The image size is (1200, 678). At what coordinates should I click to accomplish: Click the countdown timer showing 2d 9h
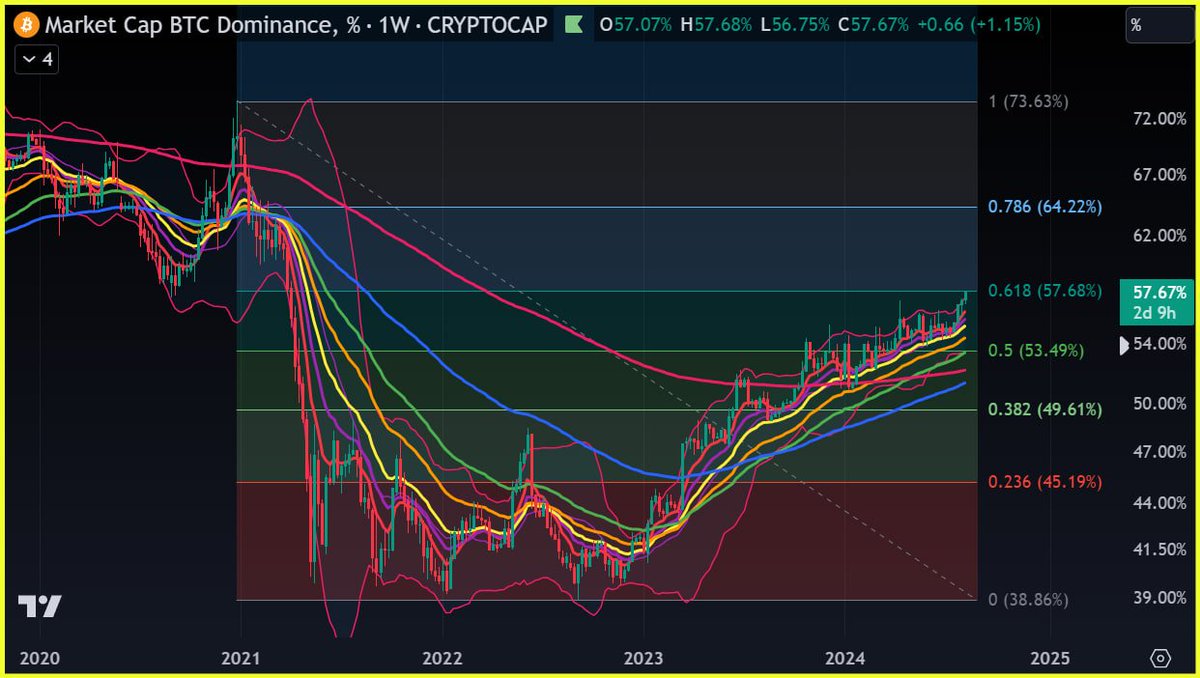[1157, 312]
